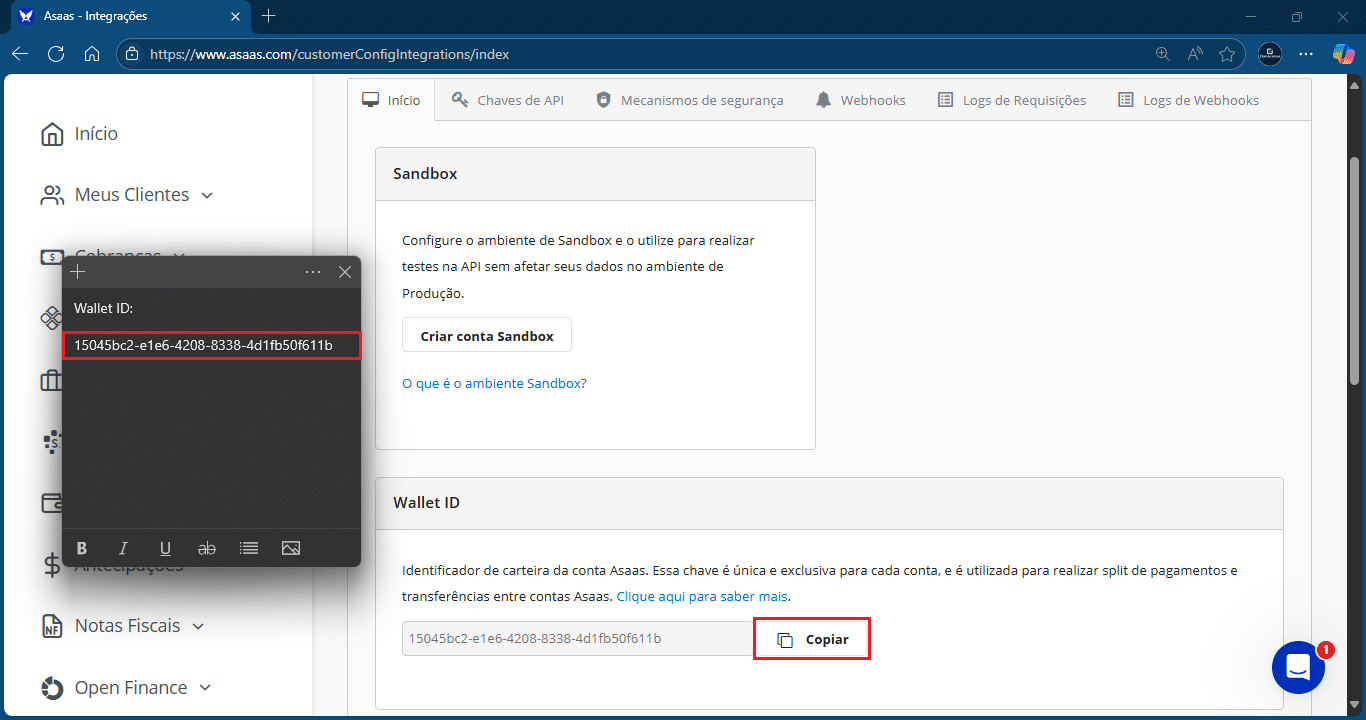1366x720 pixels.
Task: Toggle bullet list in the sticky note
Action: point(249,547)
